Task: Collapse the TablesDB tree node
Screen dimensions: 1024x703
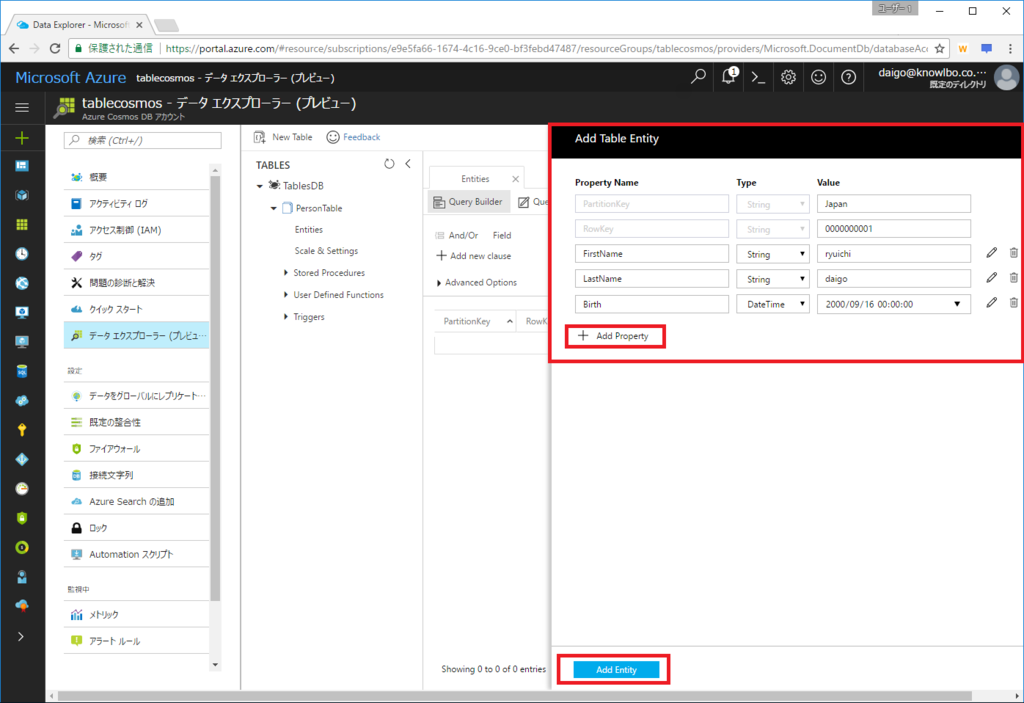Action: 260,186
